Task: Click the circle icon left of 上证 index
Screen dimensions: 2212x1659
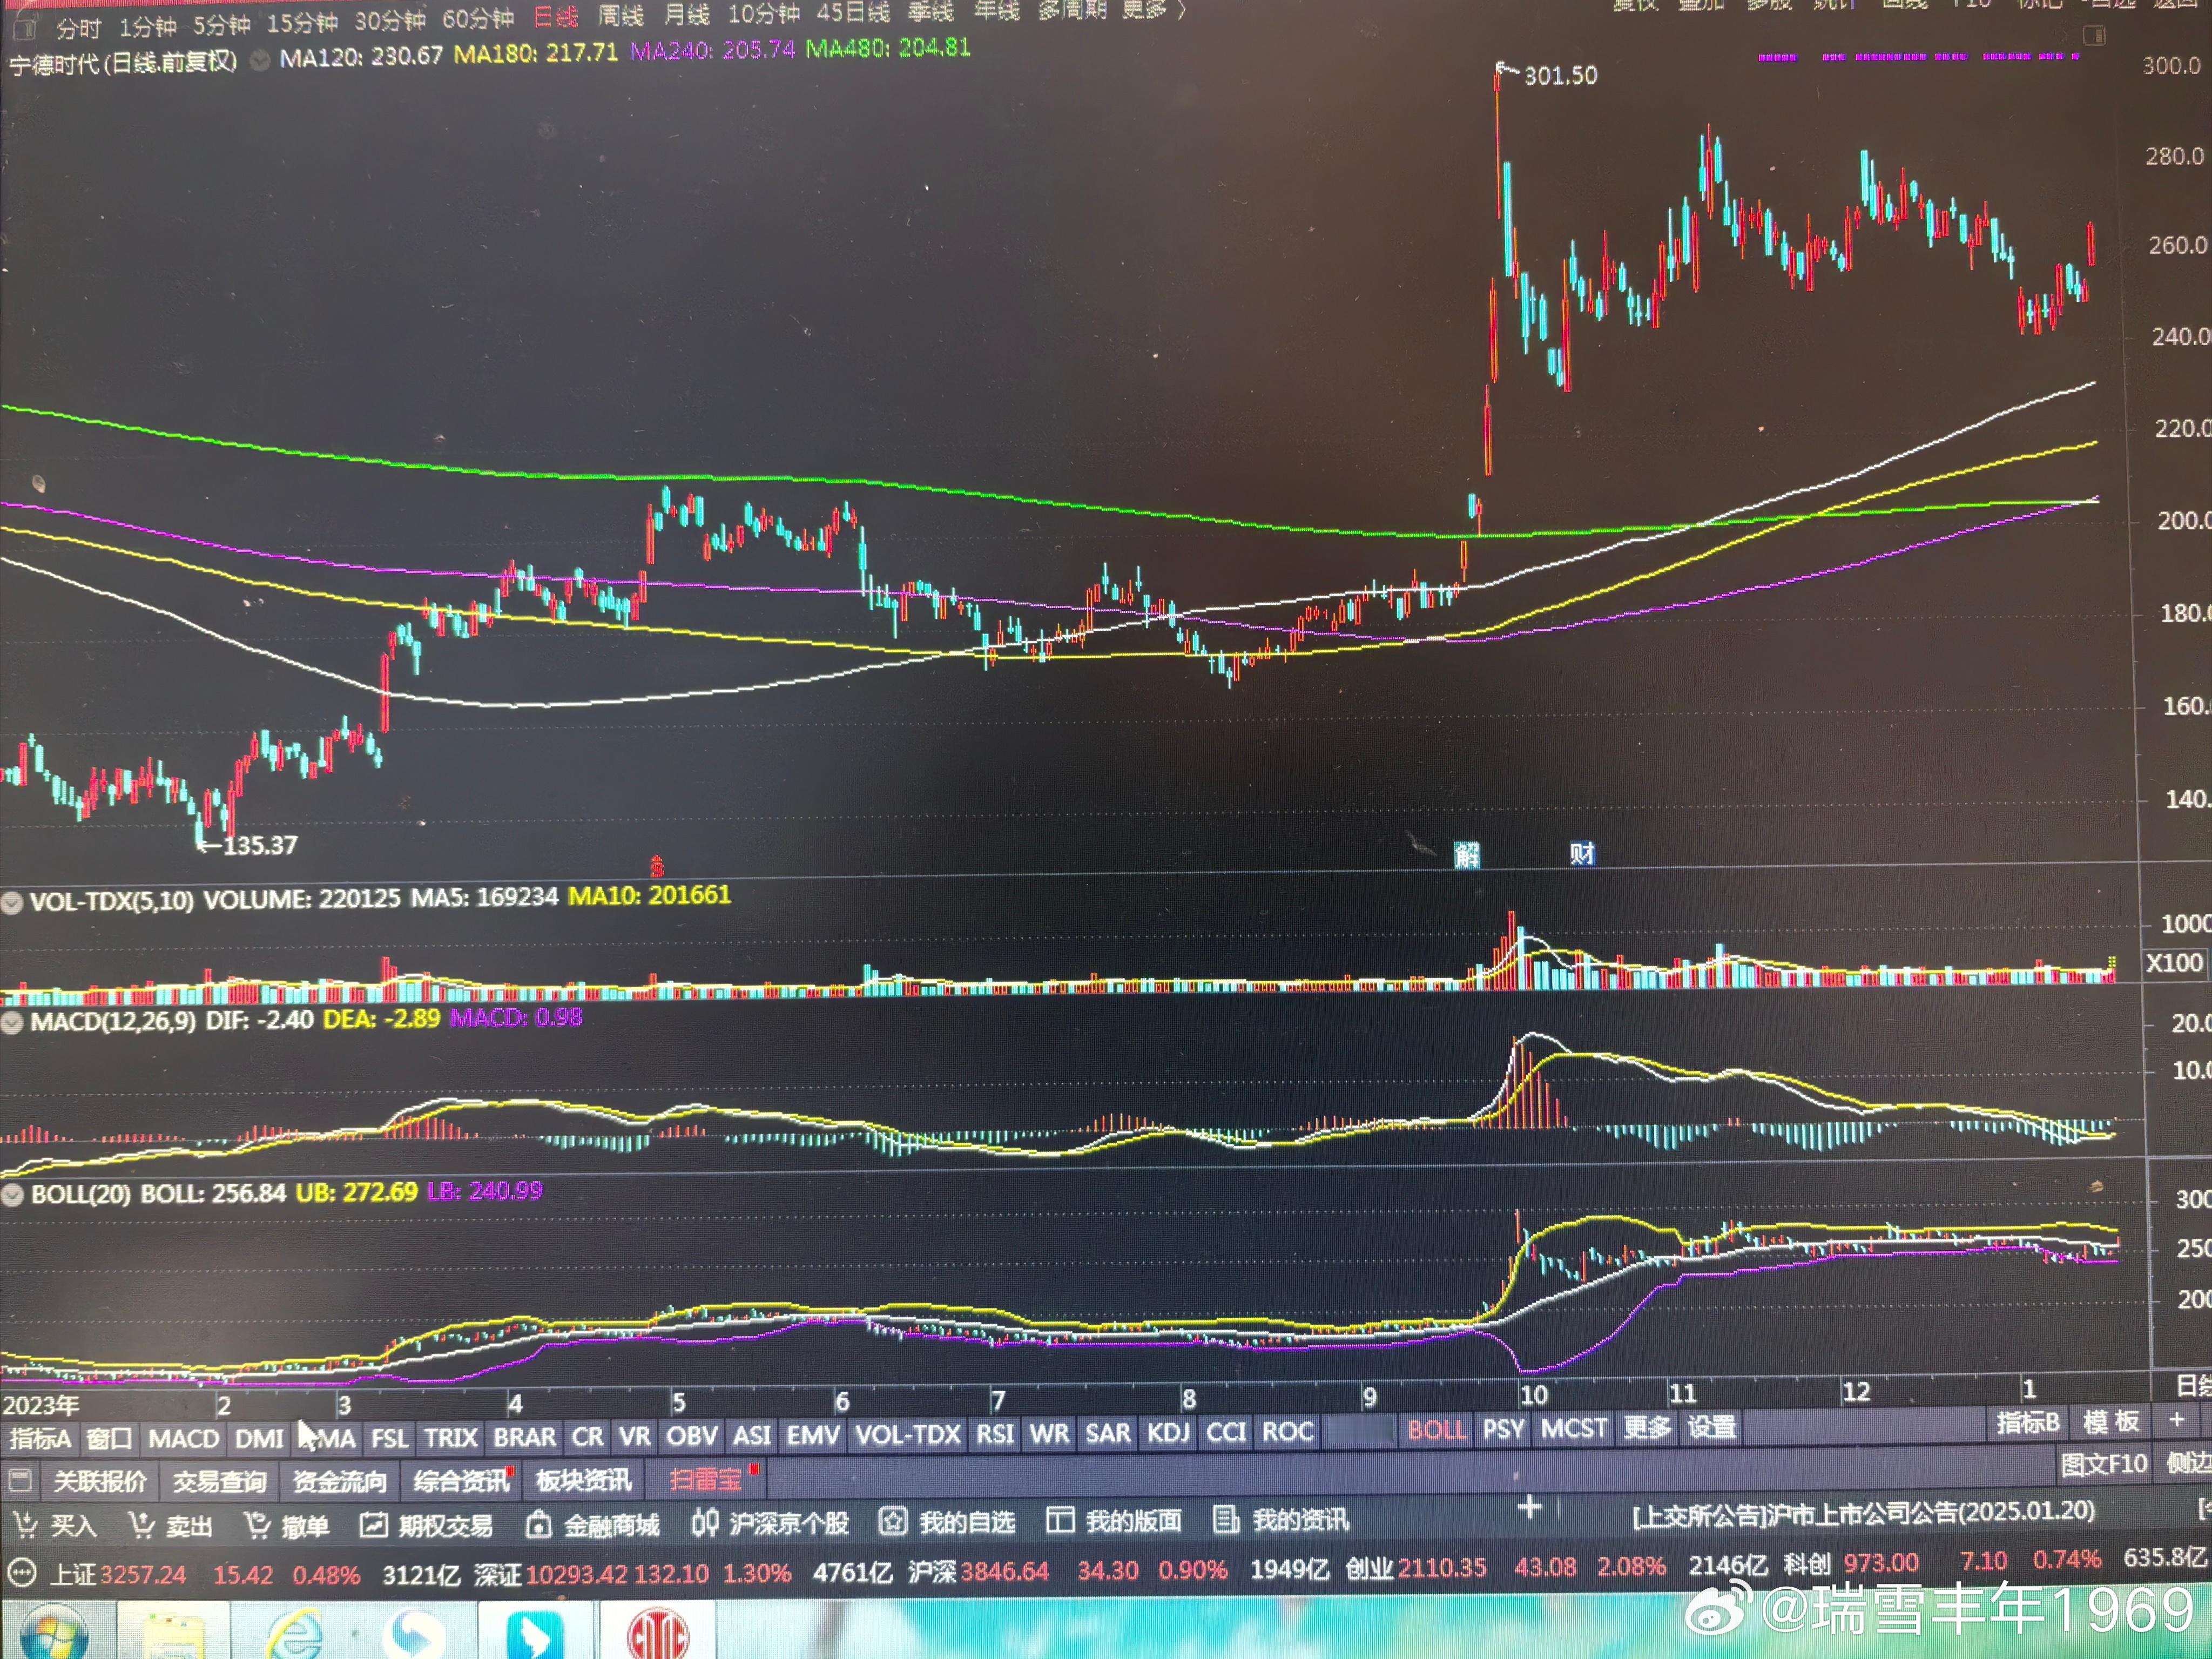Action: point(21,1574)
